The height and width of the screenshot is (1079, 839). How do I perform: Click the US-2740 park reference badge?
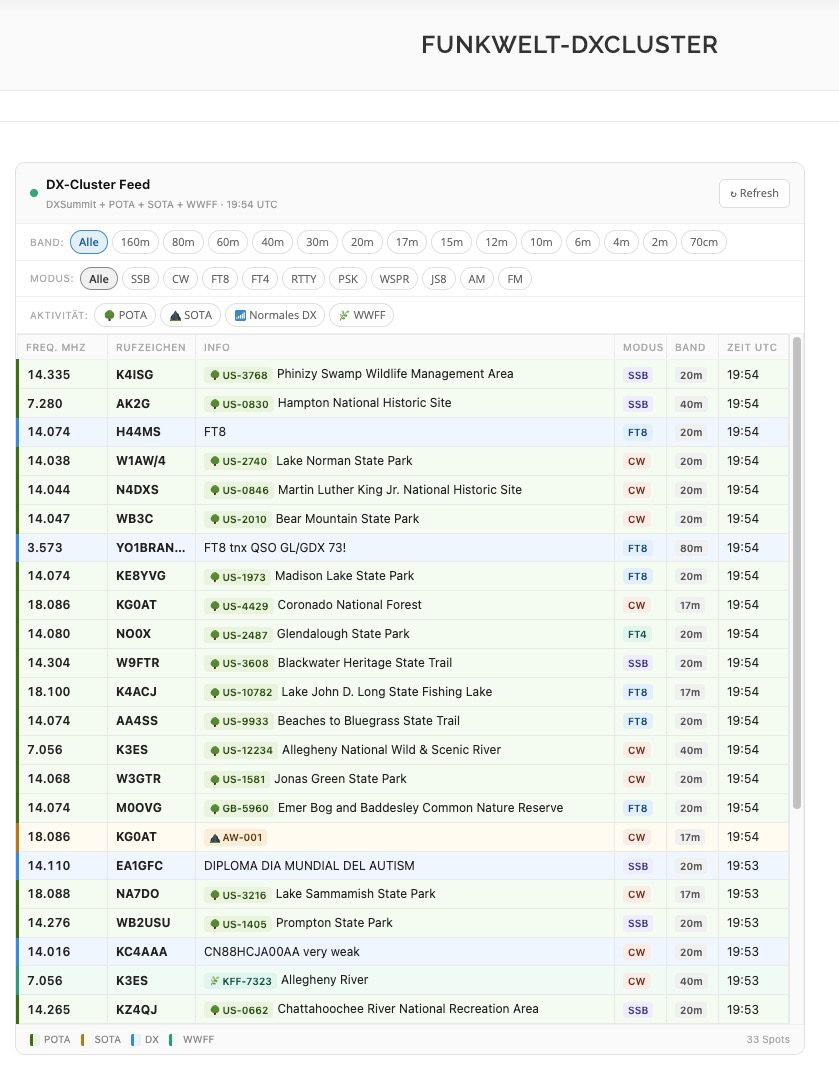(x=237, y=462)
